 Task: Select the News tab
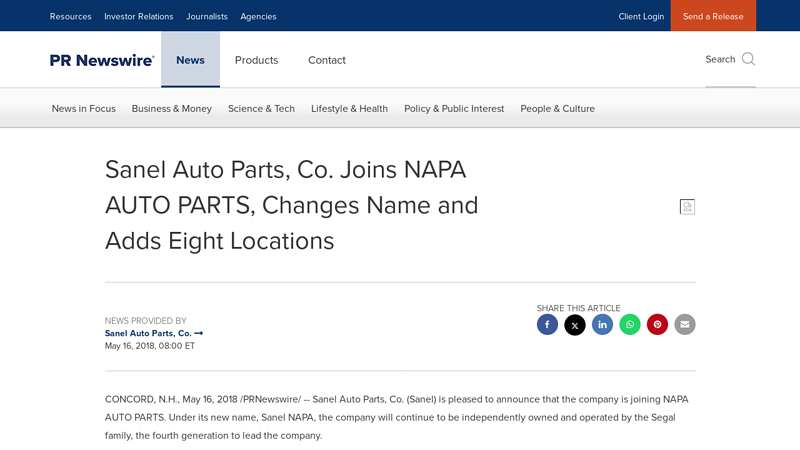[x=190, y=60]
